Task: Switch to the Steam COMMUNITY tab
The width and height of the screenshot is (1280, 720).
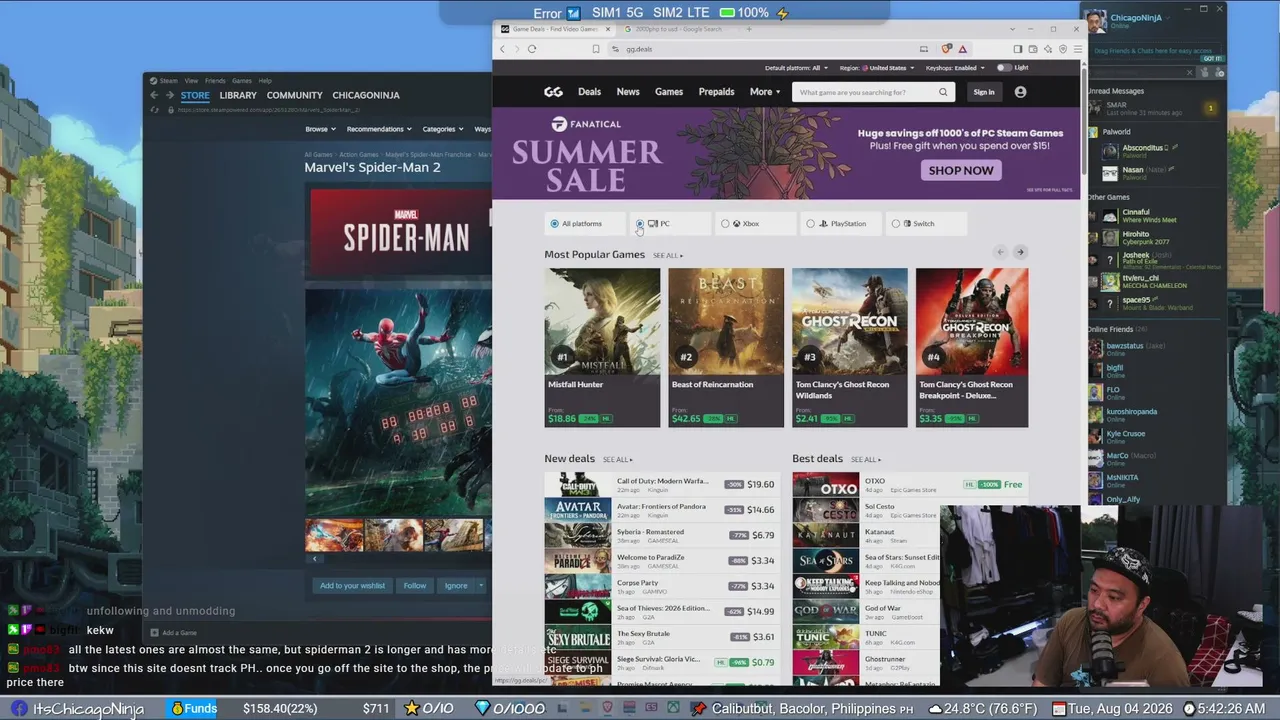Action: tap(294, 95)
